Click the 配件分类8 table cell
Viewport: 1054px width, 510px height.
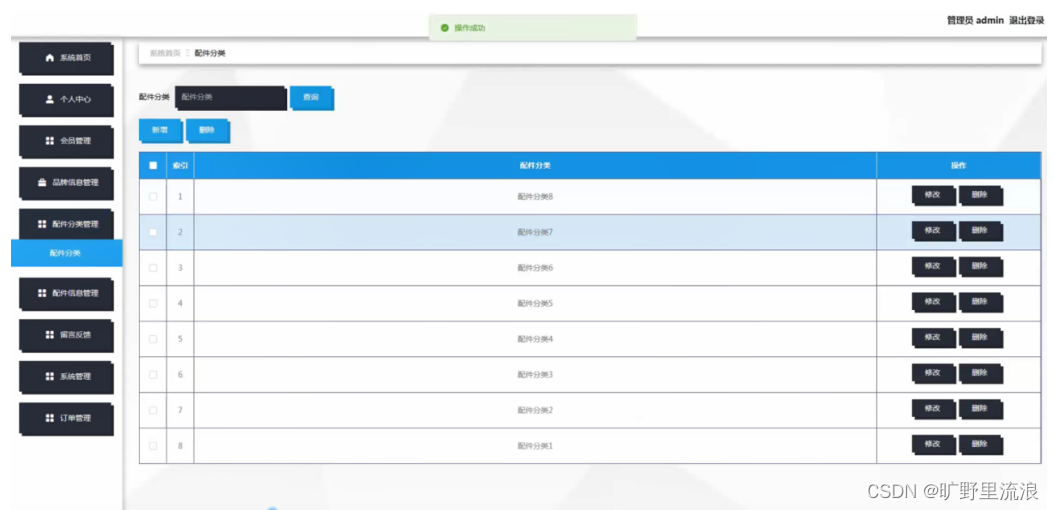[x=535, y=197]
